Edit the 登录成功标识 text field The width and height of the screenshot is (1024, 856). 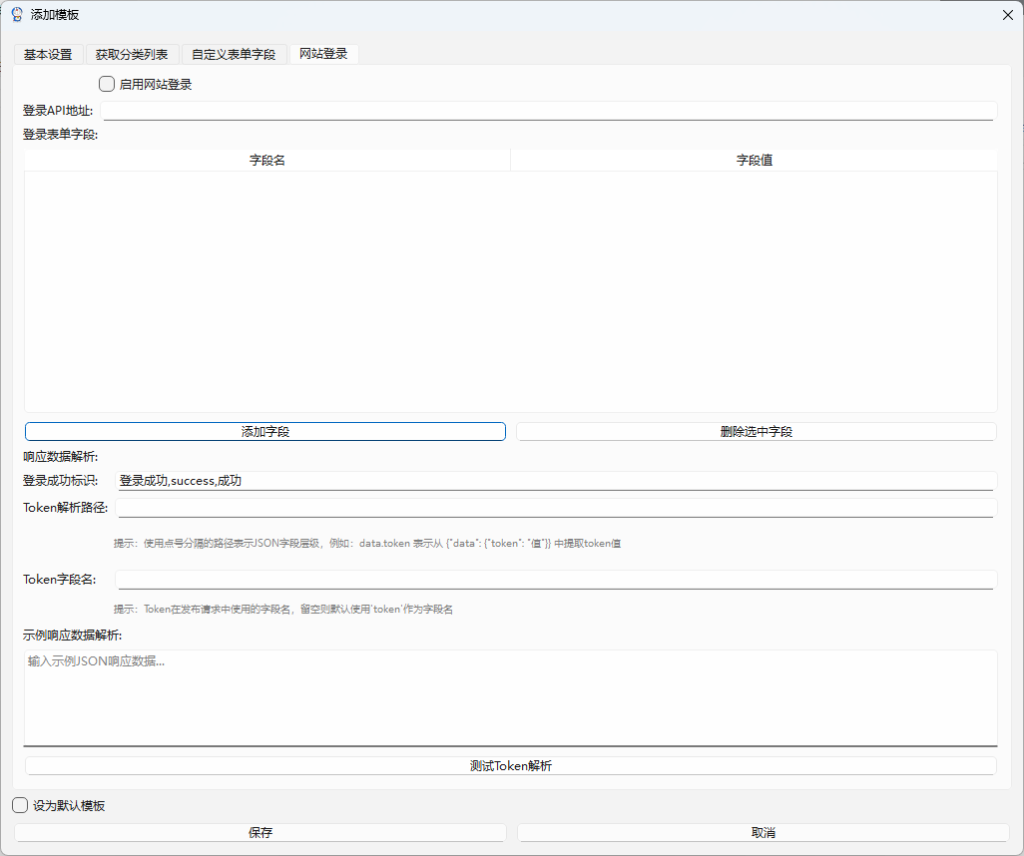click(556, 481)
